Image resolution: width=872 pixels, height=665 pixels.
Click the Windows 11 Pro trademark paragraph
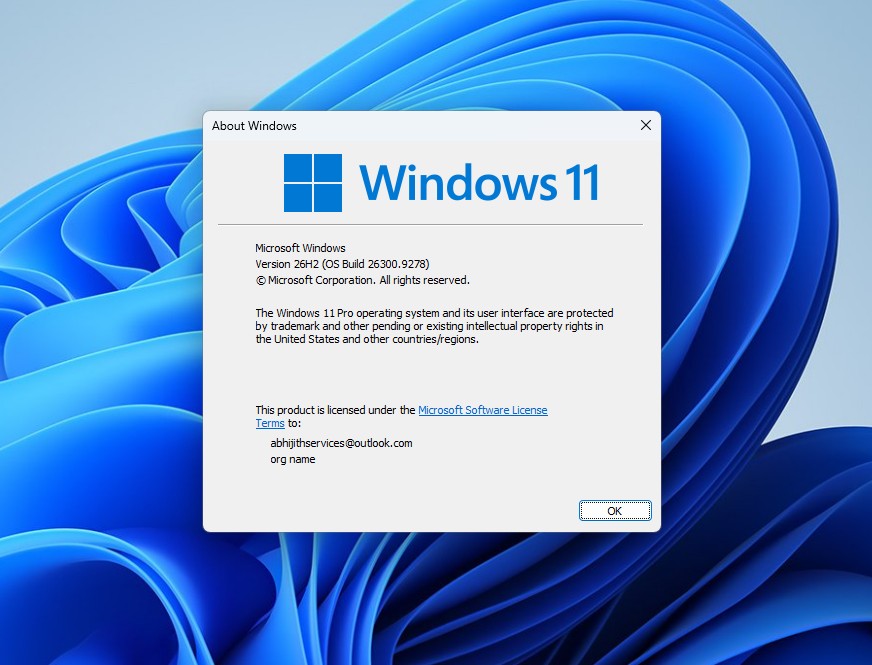pos(434,326)
